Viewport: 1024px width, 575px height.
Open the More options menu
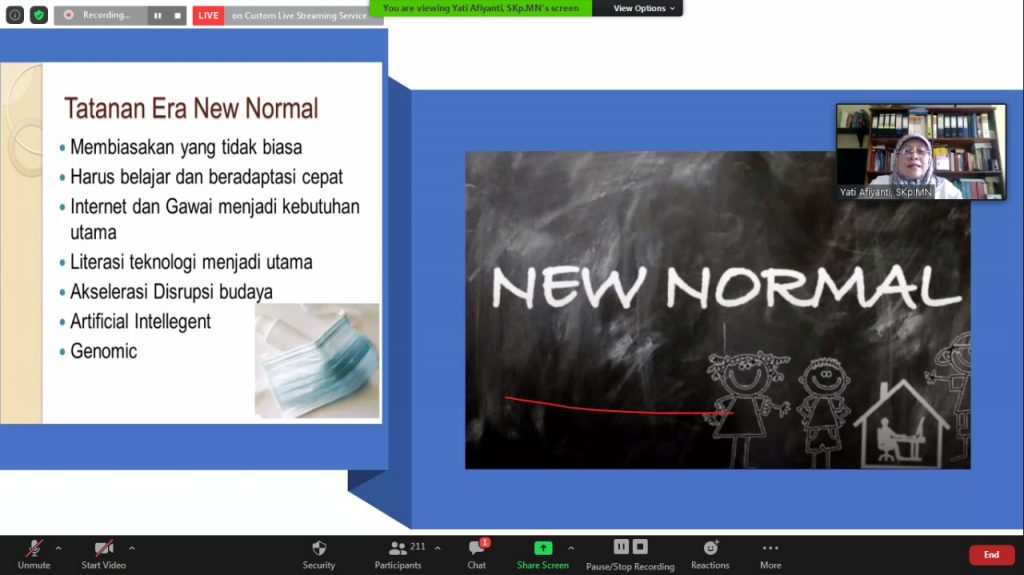pyautogui.click(x=770, y=552)
